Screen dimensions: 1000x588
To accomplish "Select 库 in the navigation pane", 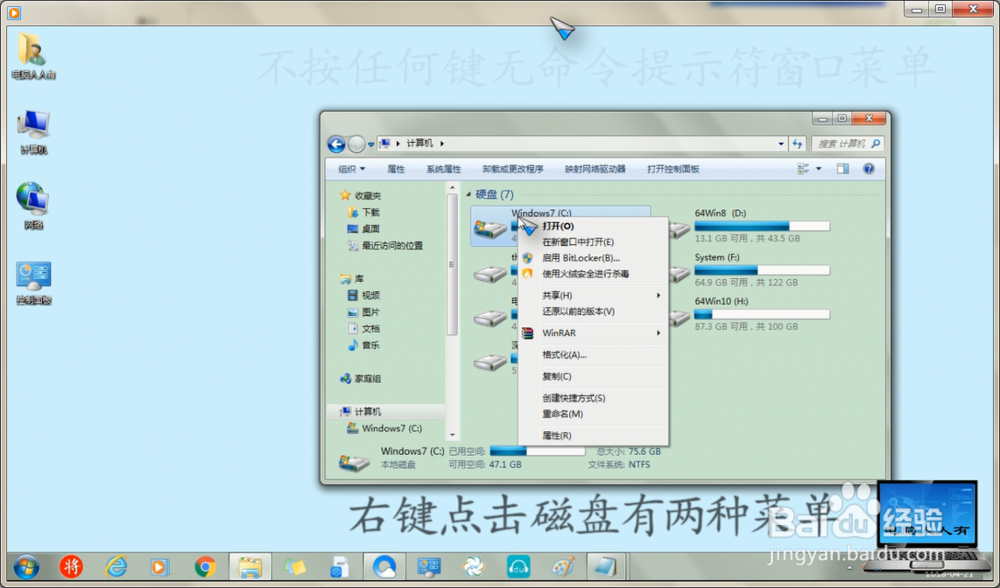I will click(359, 279).
